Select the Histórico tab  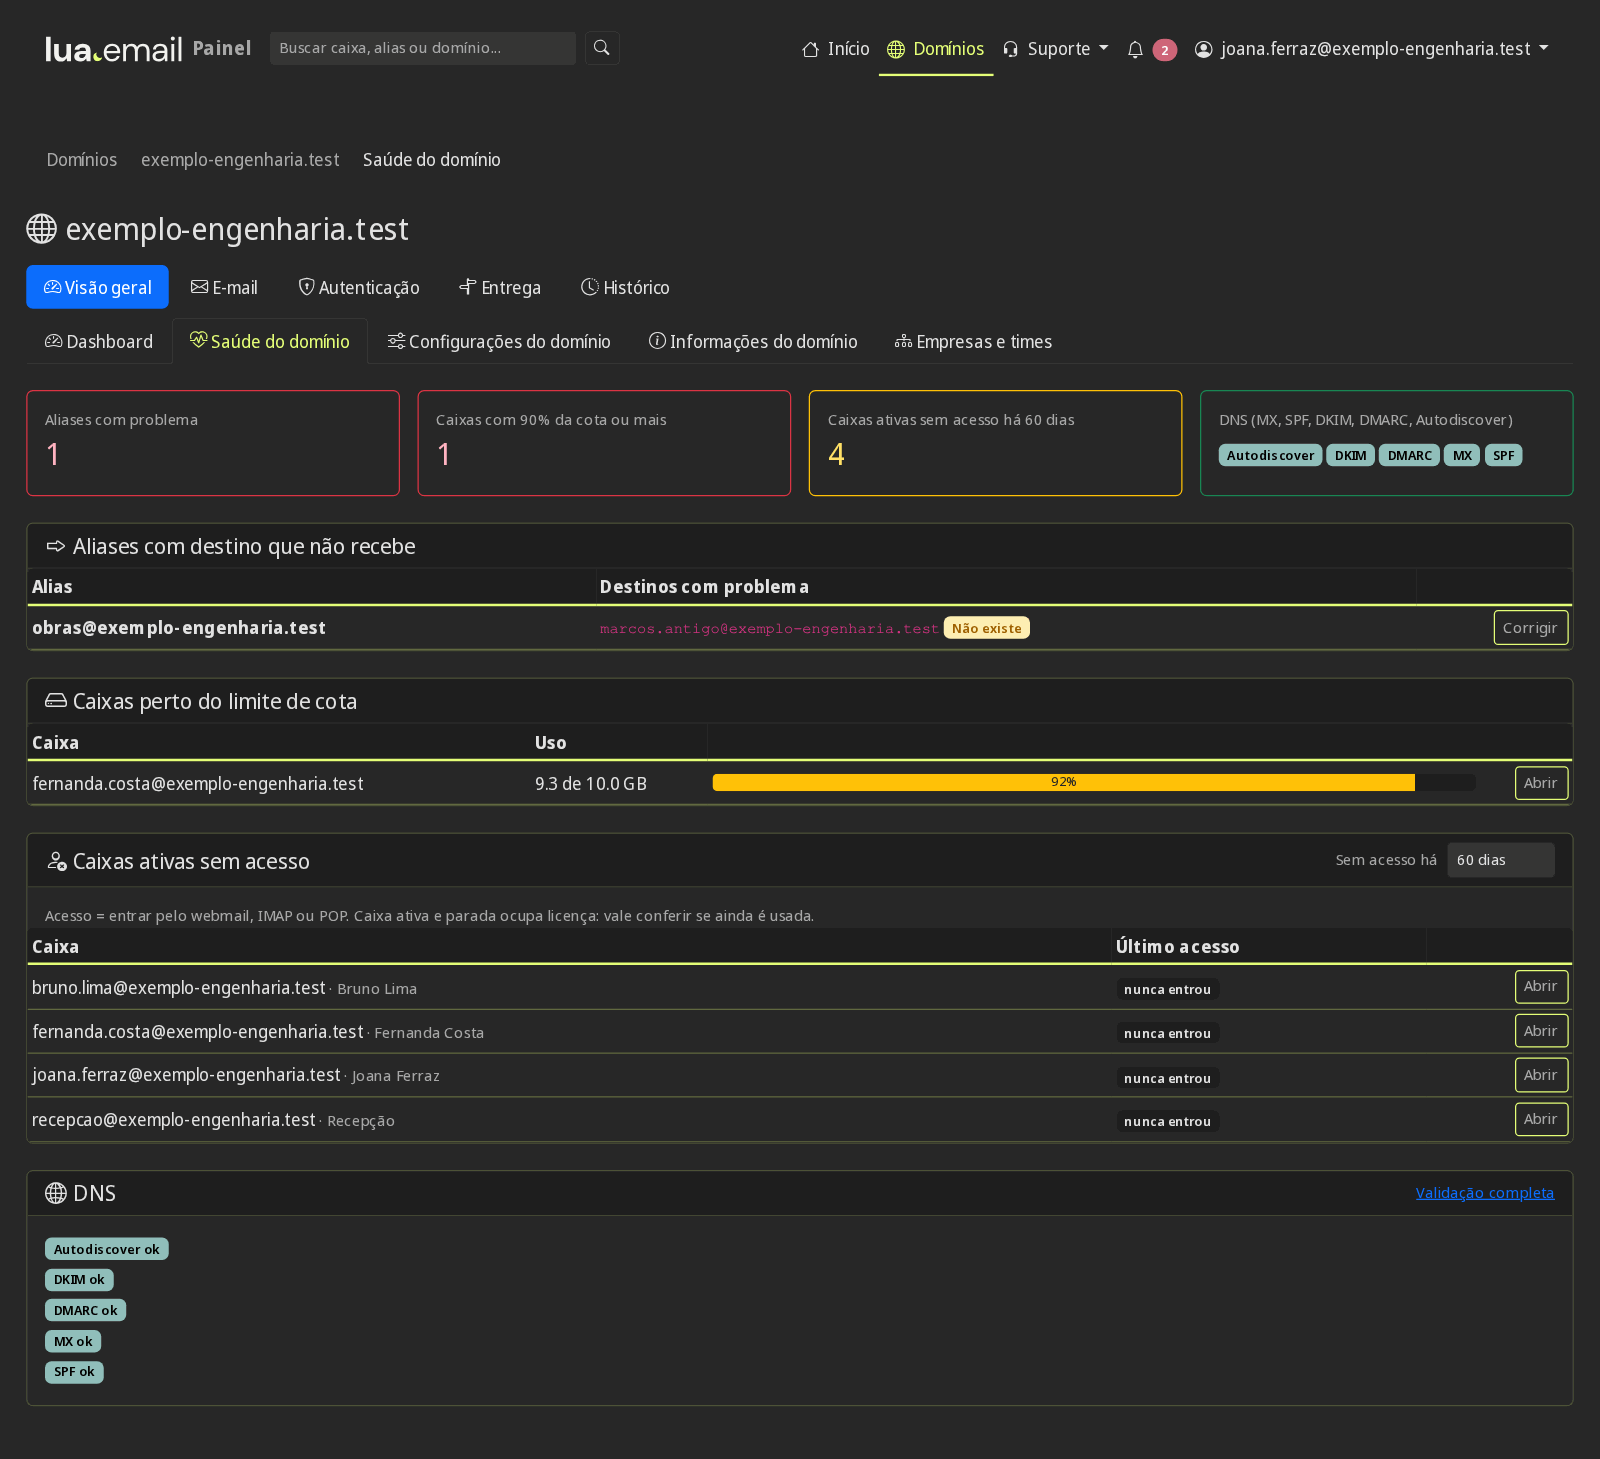coord(625,288)
